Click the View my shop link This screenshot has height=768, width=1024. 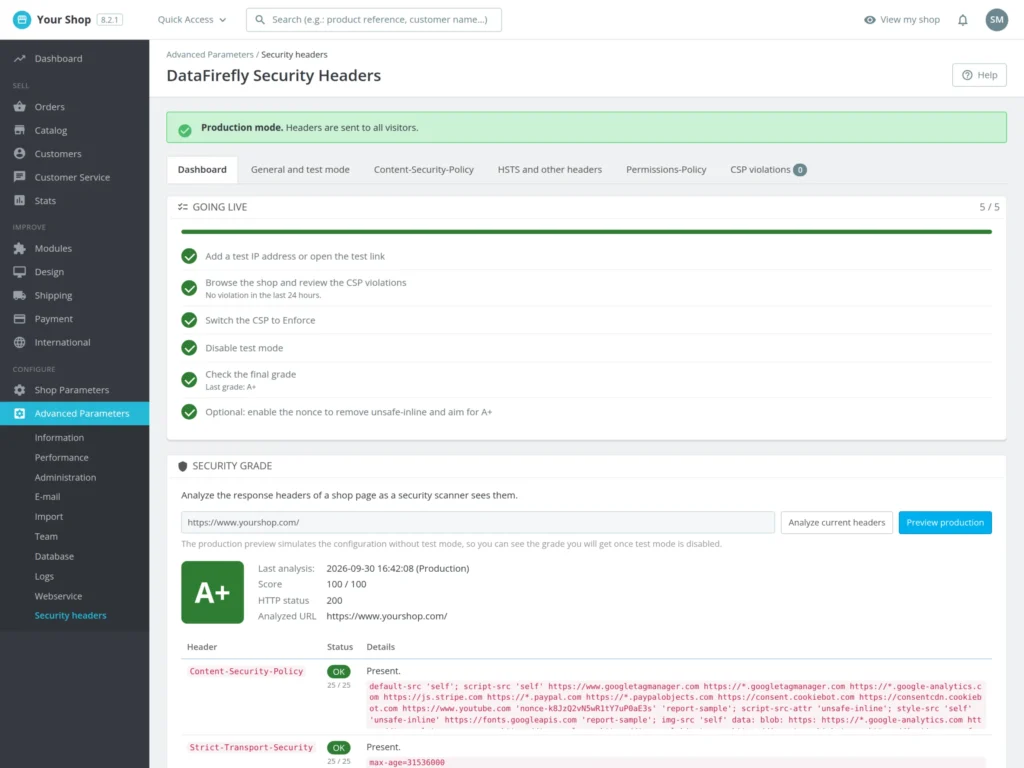tap(902, 20)
